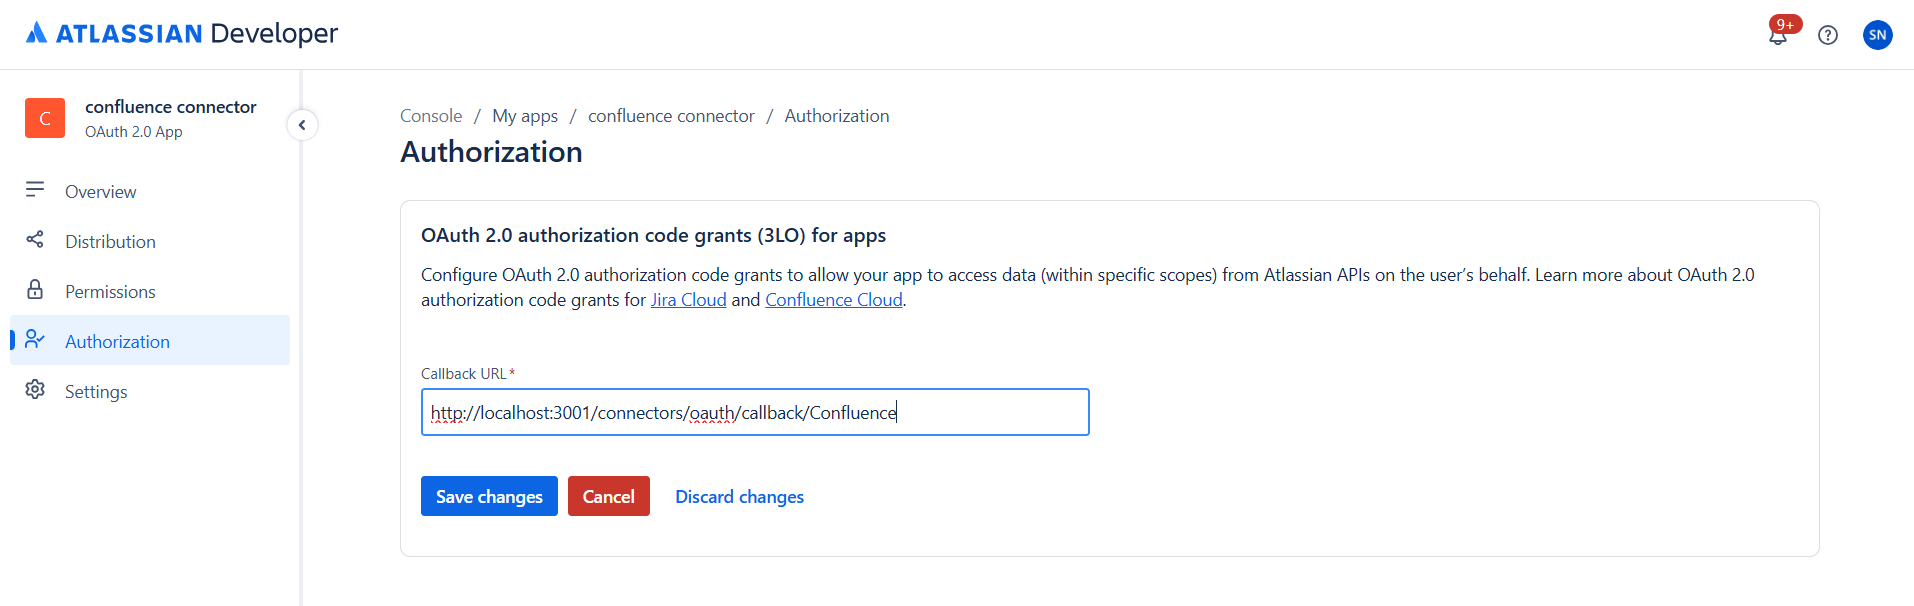Open the help question mark icon

click(1828, 35)
